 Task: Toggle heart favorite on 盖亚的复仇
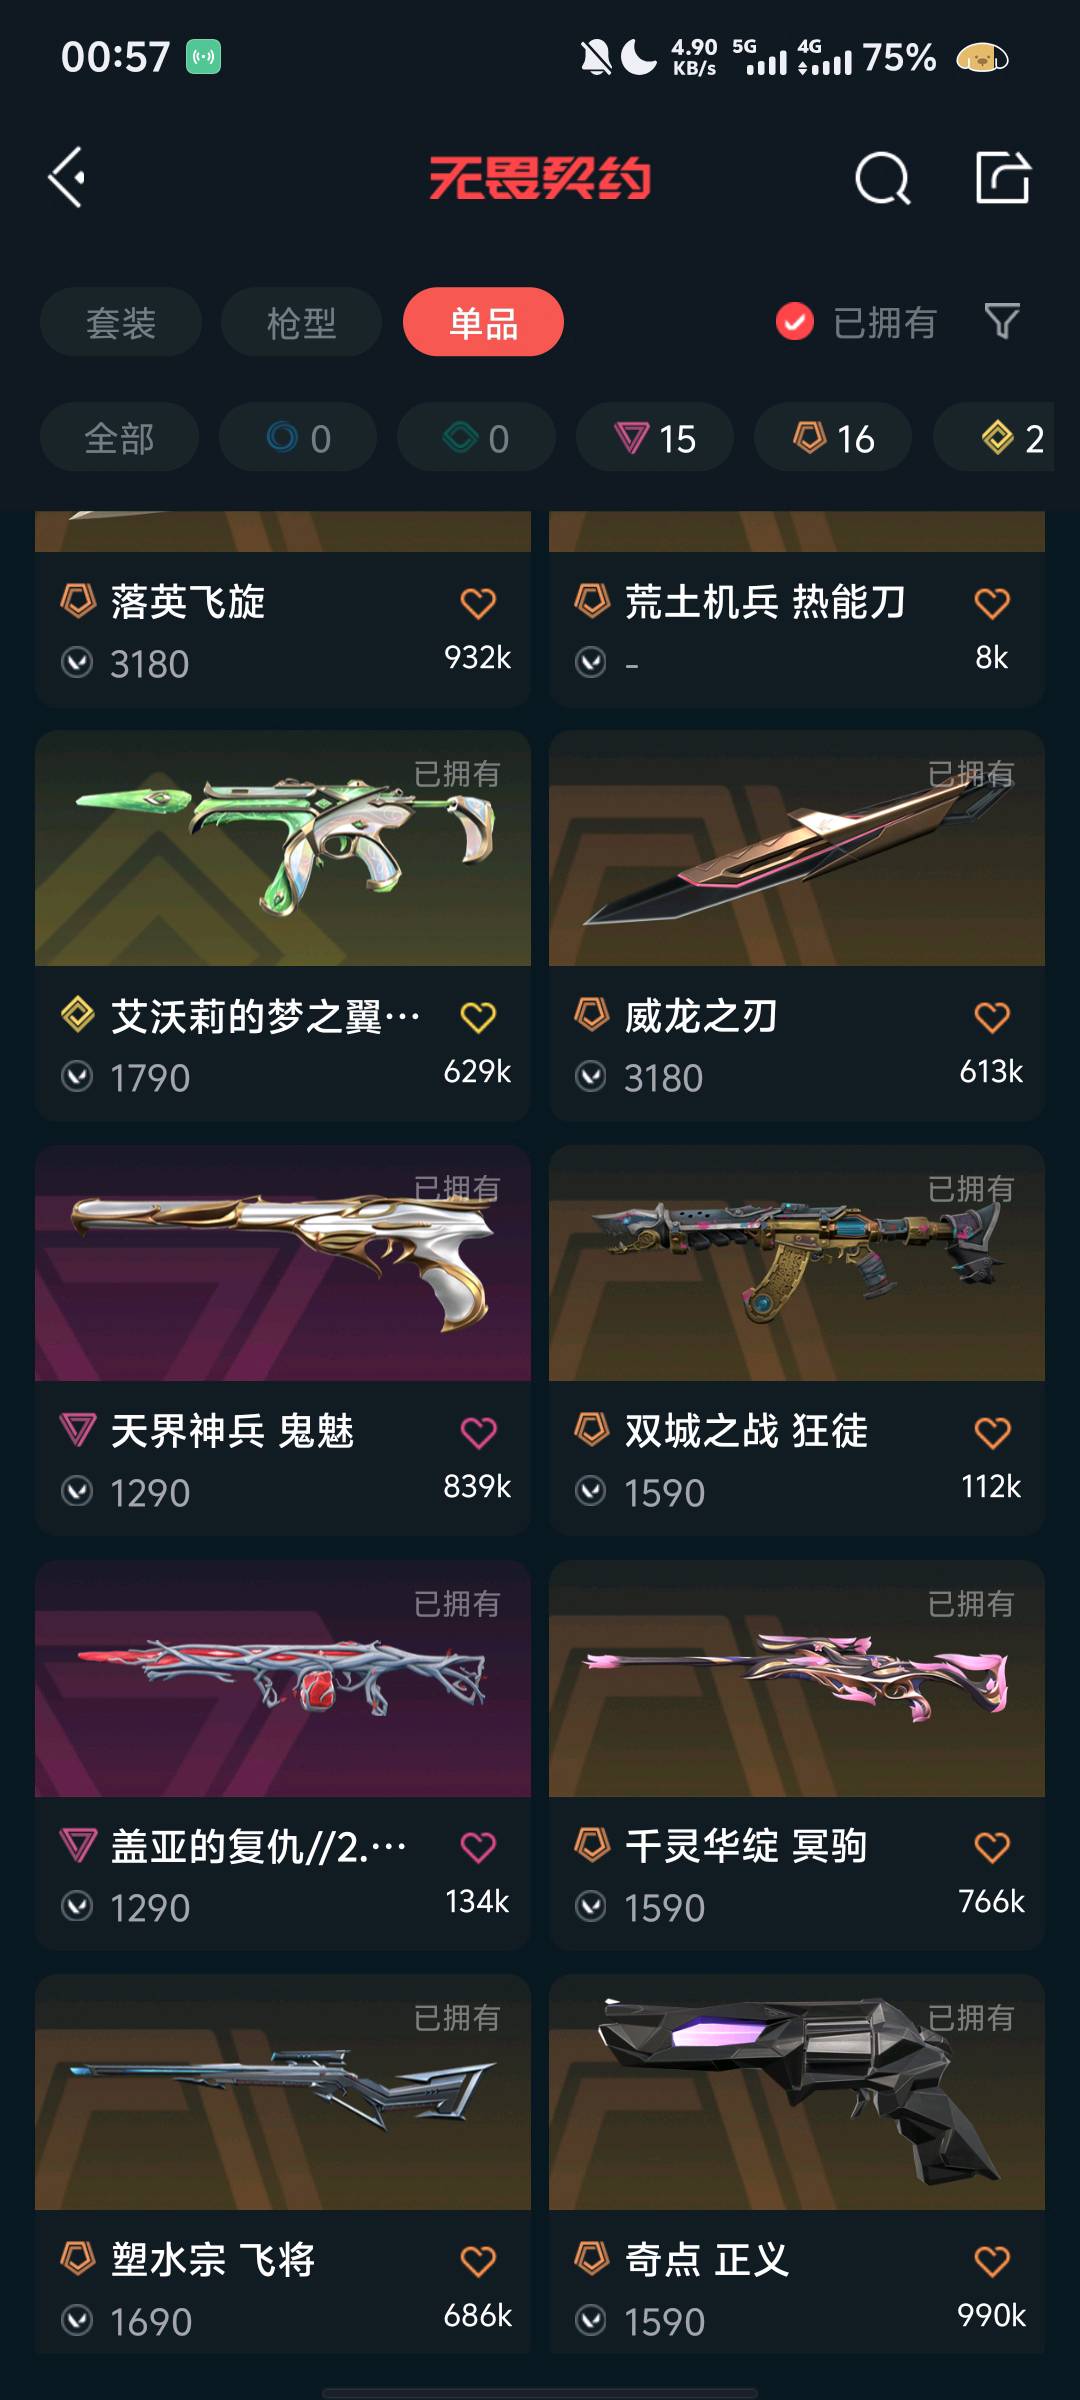tap(478, 1846)
